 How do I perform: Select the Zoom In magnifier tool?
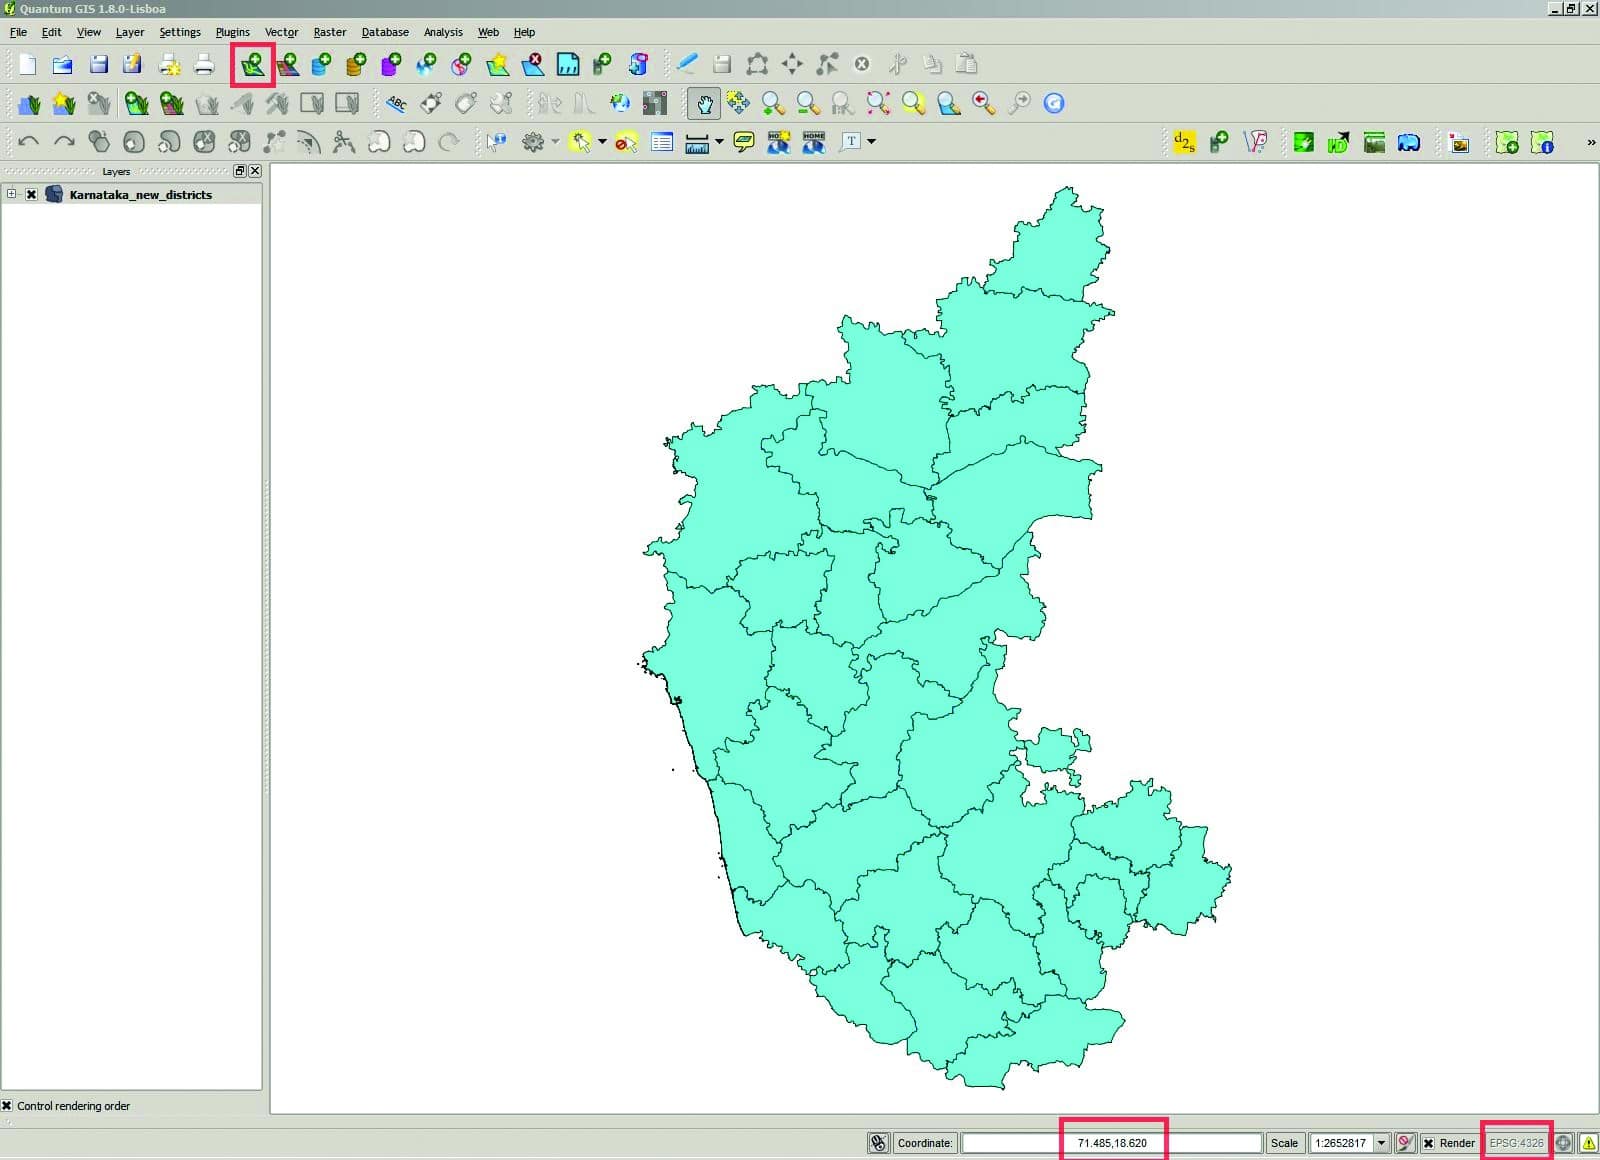coord(771,103)
